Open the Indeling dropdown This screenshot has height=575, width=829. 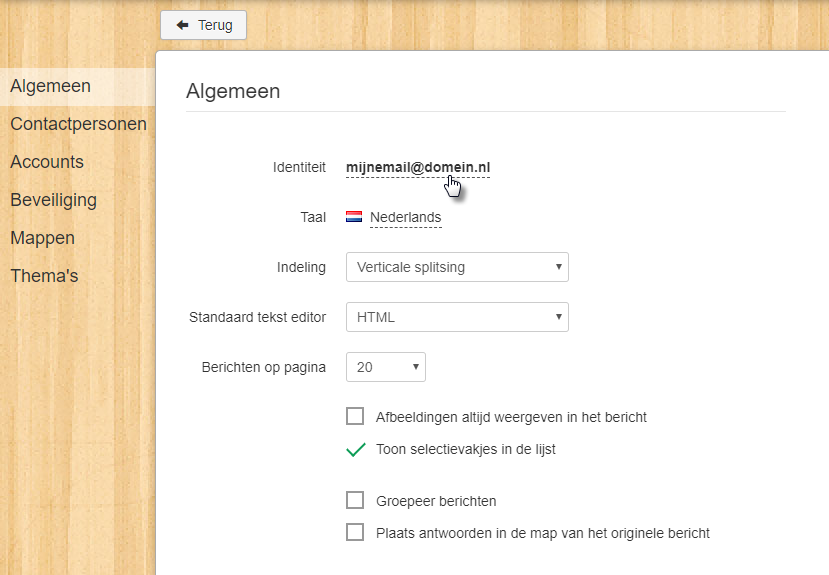457,267
